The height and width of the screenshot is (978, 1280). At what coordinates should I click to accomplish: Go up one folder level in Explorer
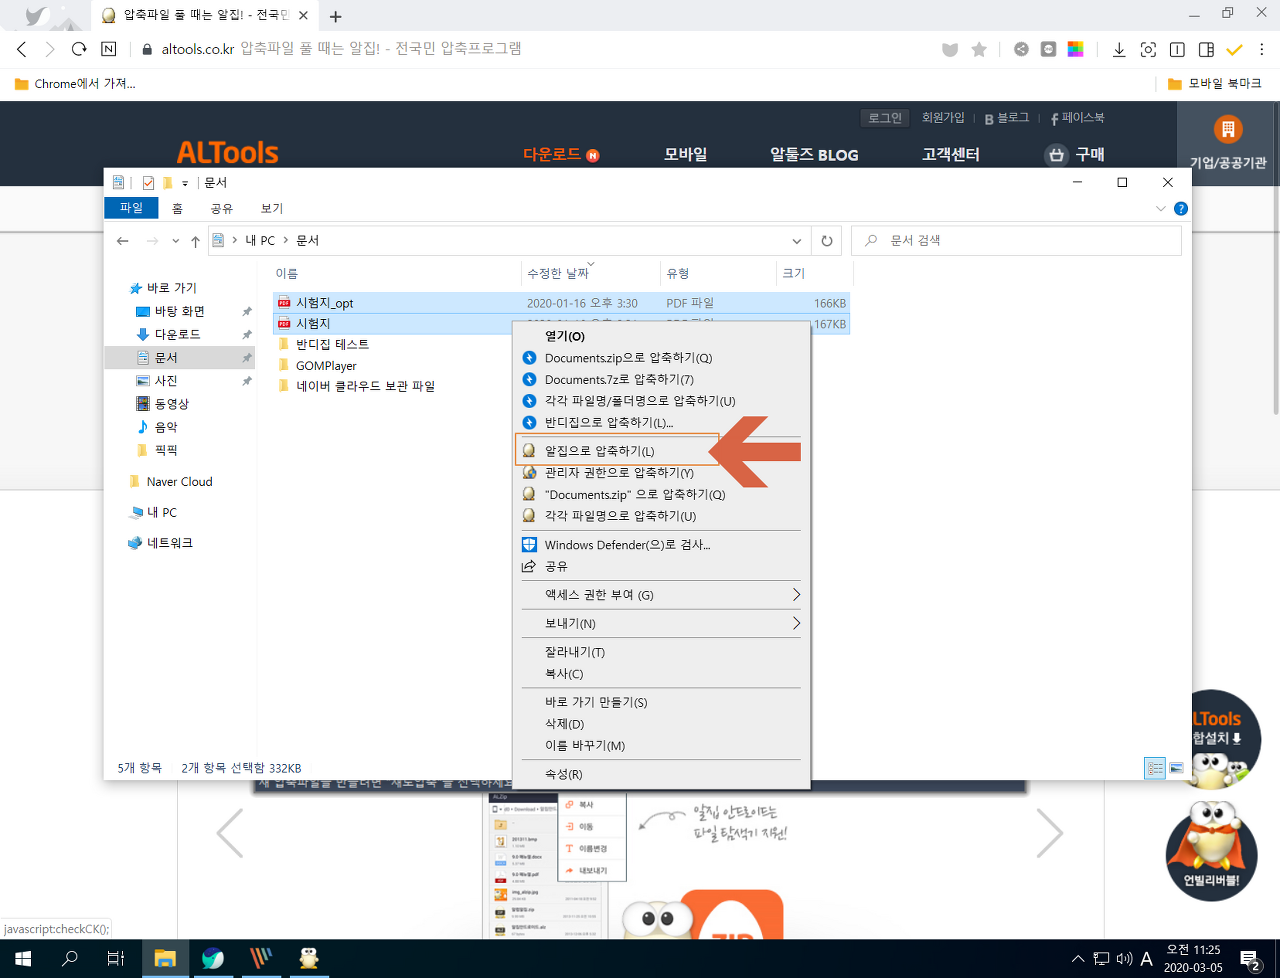point(195,241)
